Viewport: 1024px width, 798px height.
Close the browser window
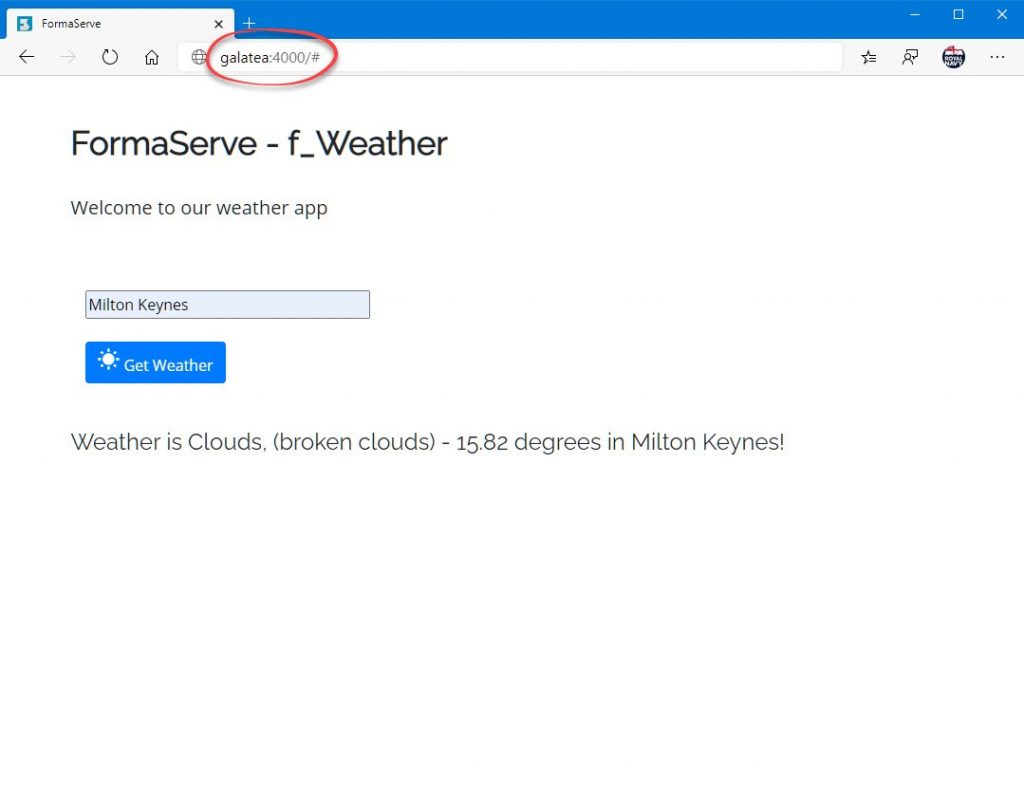click(x=1002, y=14)
